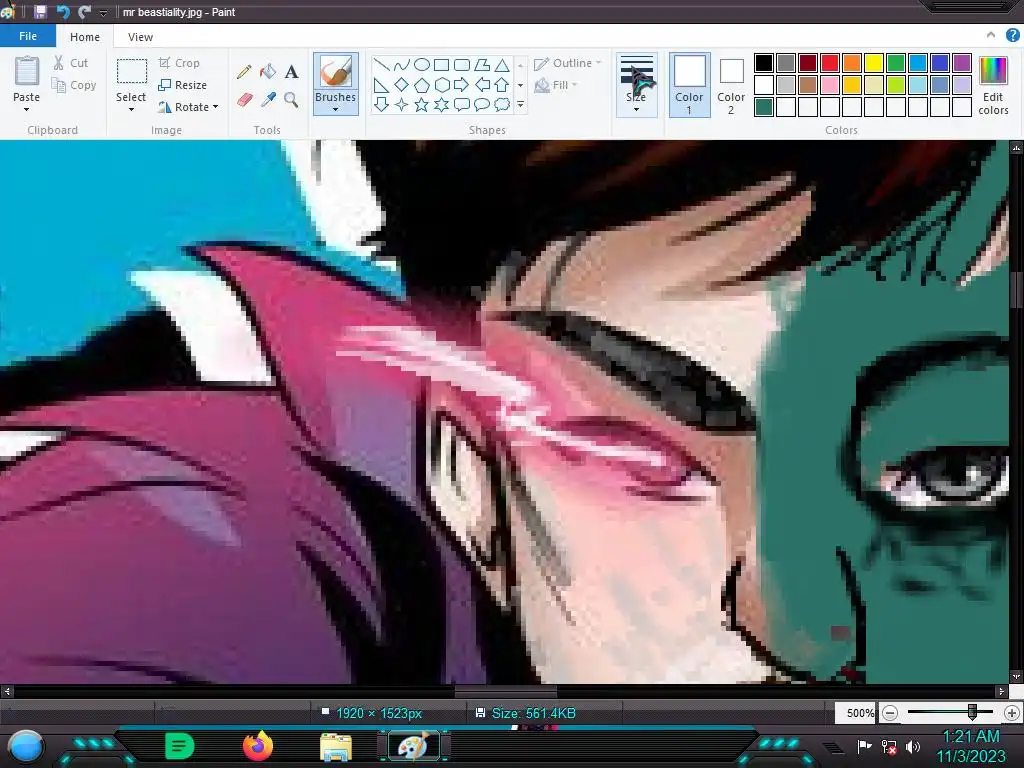1024x768 pixels.
Task: Switch to the Home tab
Action: coord(85,37)
